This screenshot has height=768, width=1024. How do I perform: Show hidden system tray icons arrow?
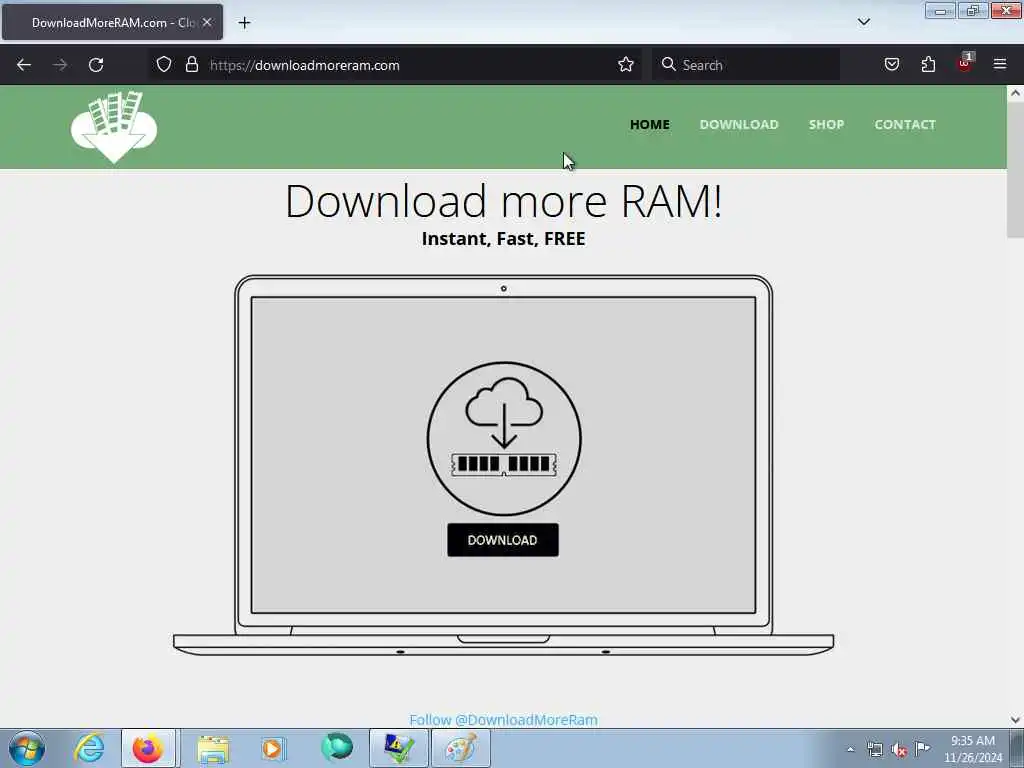(850, 749)
